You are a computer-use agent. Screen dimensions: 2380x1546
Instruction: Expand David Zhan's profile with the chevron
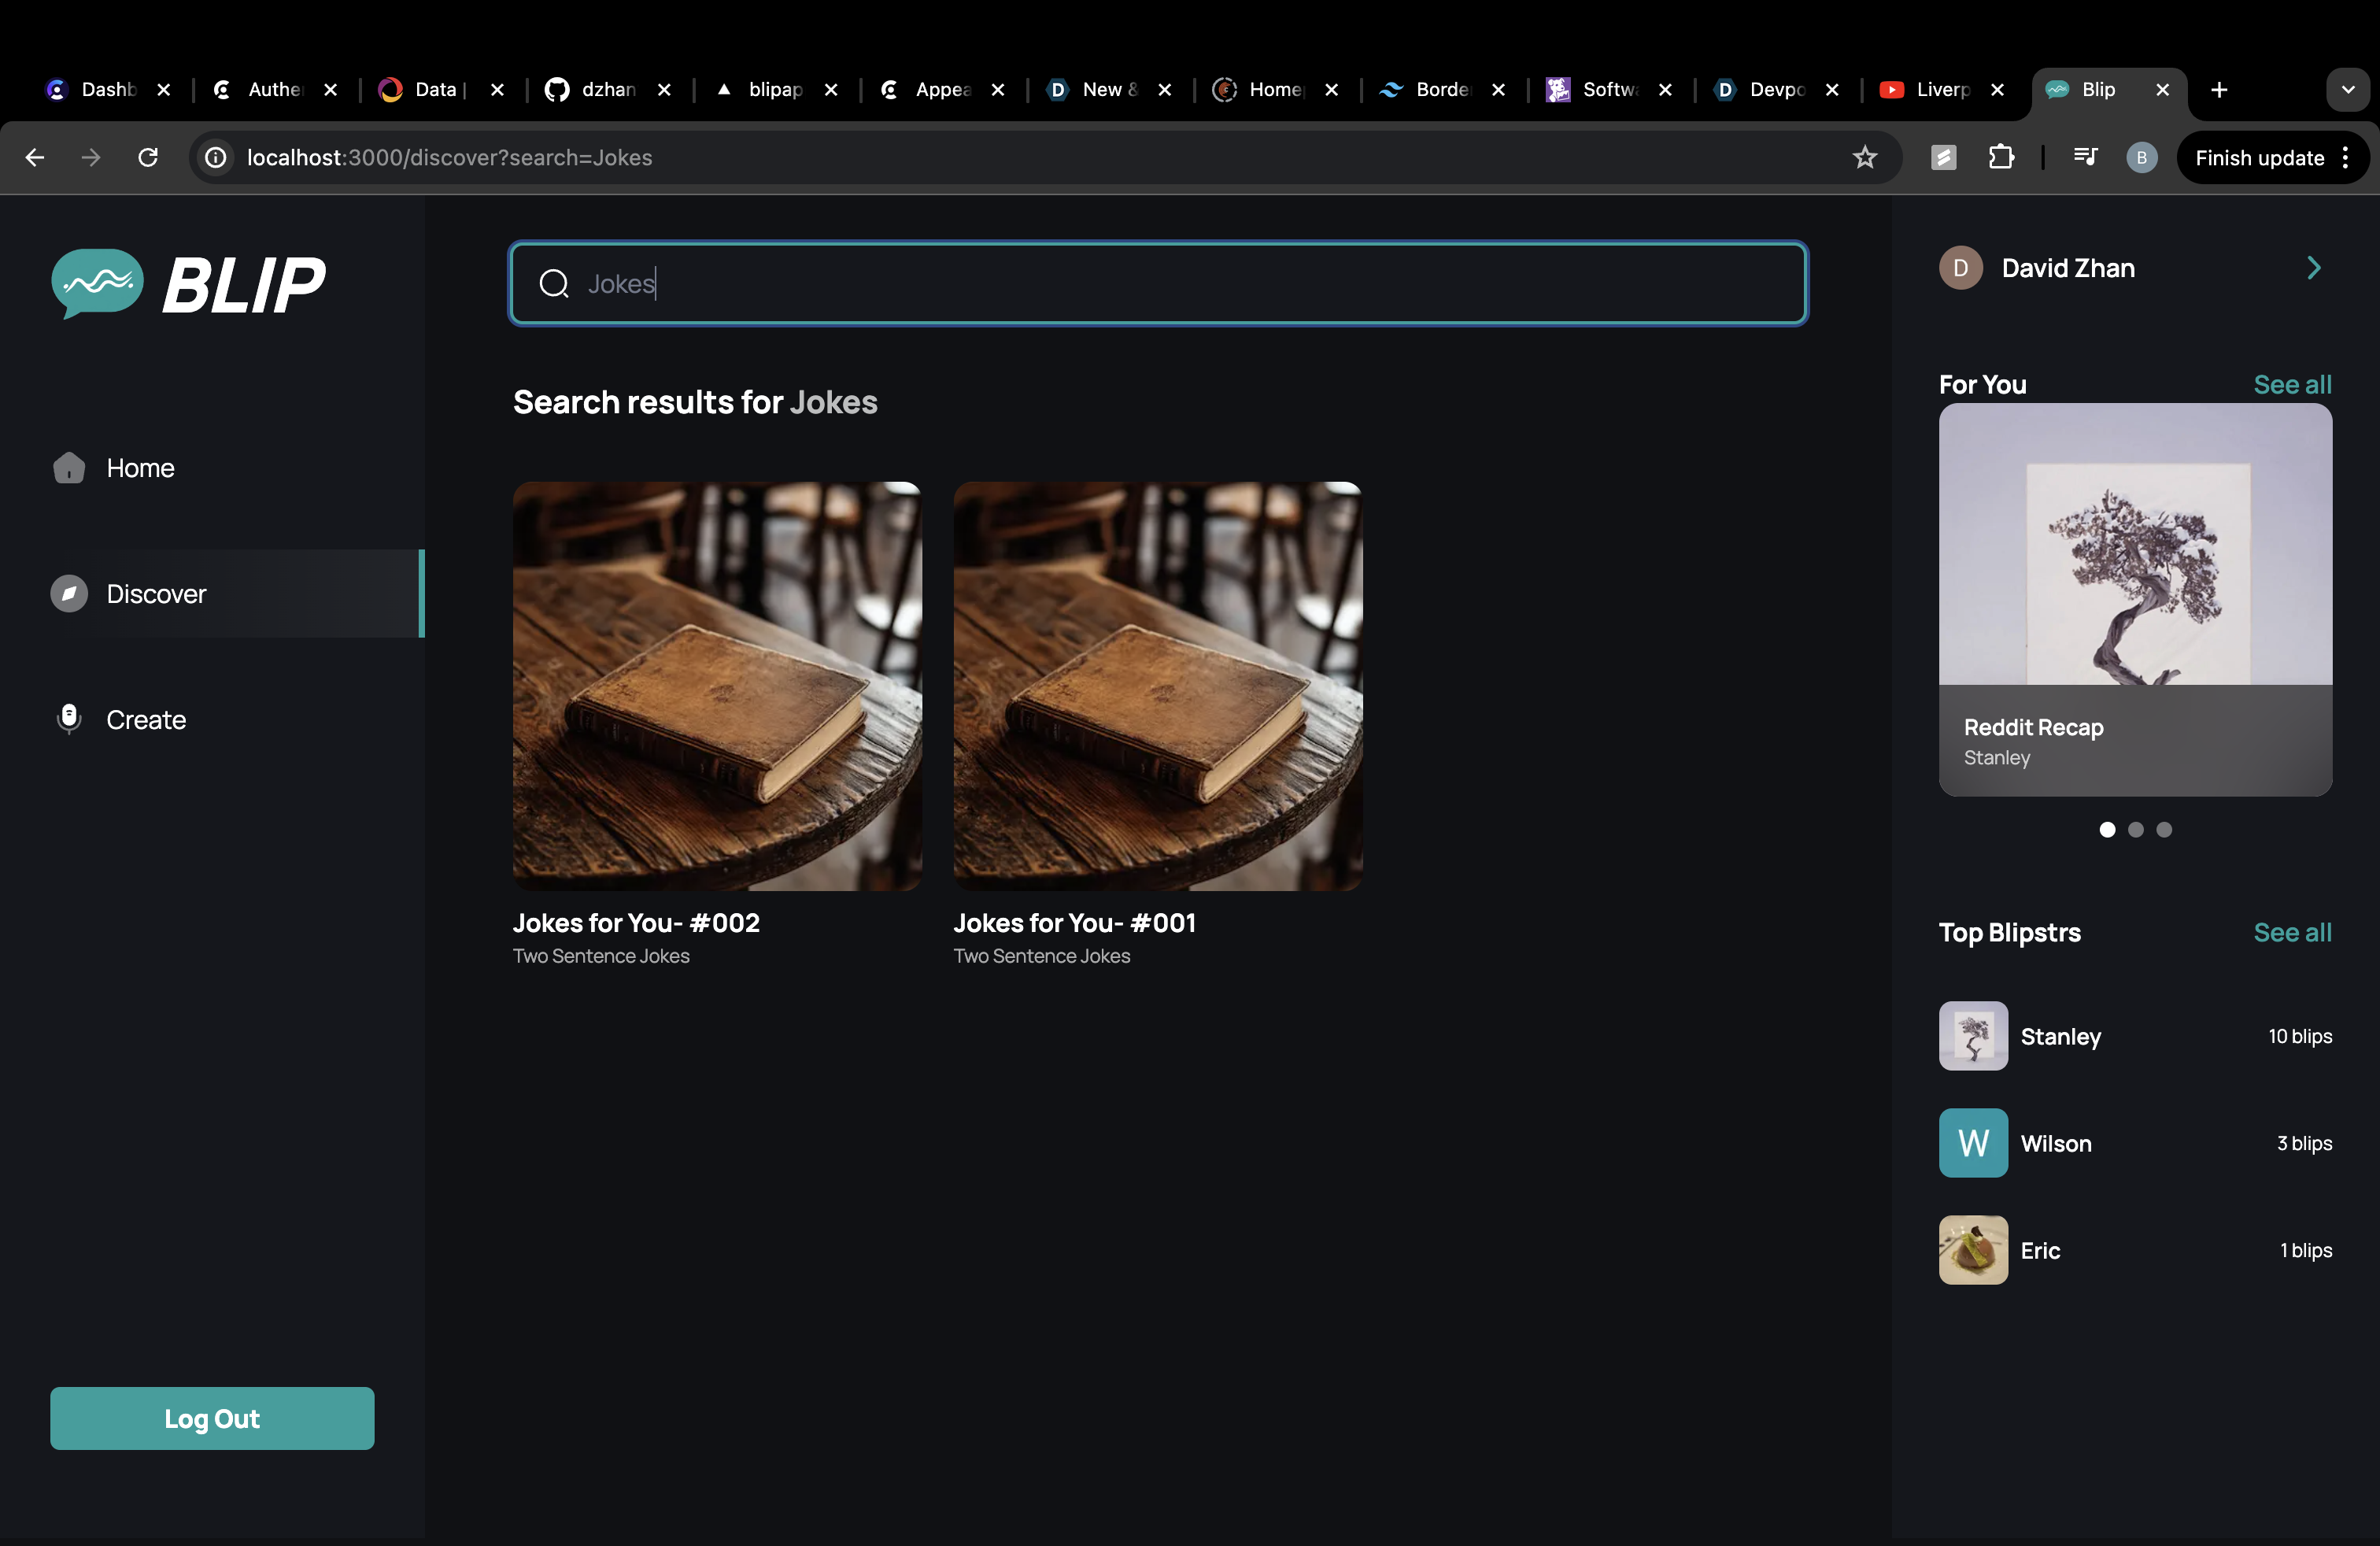pos(2313,267)
